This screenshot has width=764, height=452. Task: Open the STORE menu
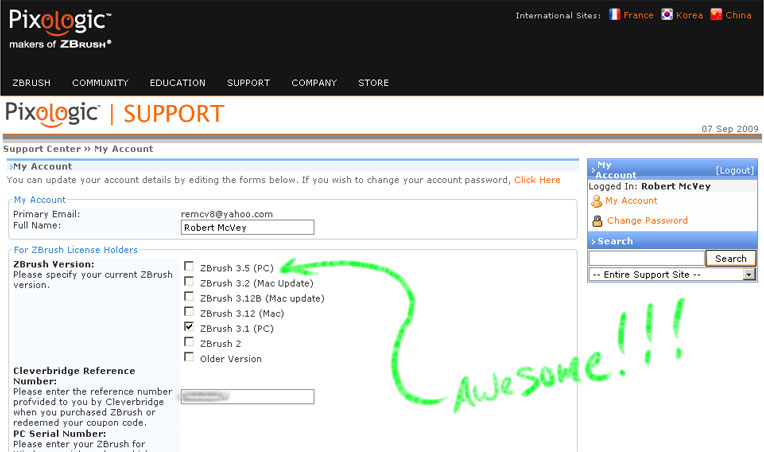[x=374, y=83]
